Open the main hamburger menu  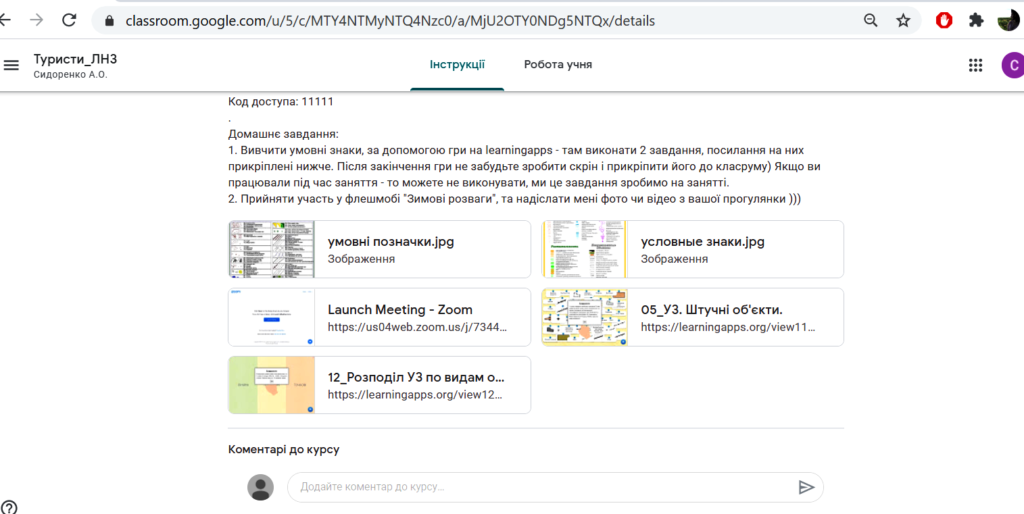11,65
